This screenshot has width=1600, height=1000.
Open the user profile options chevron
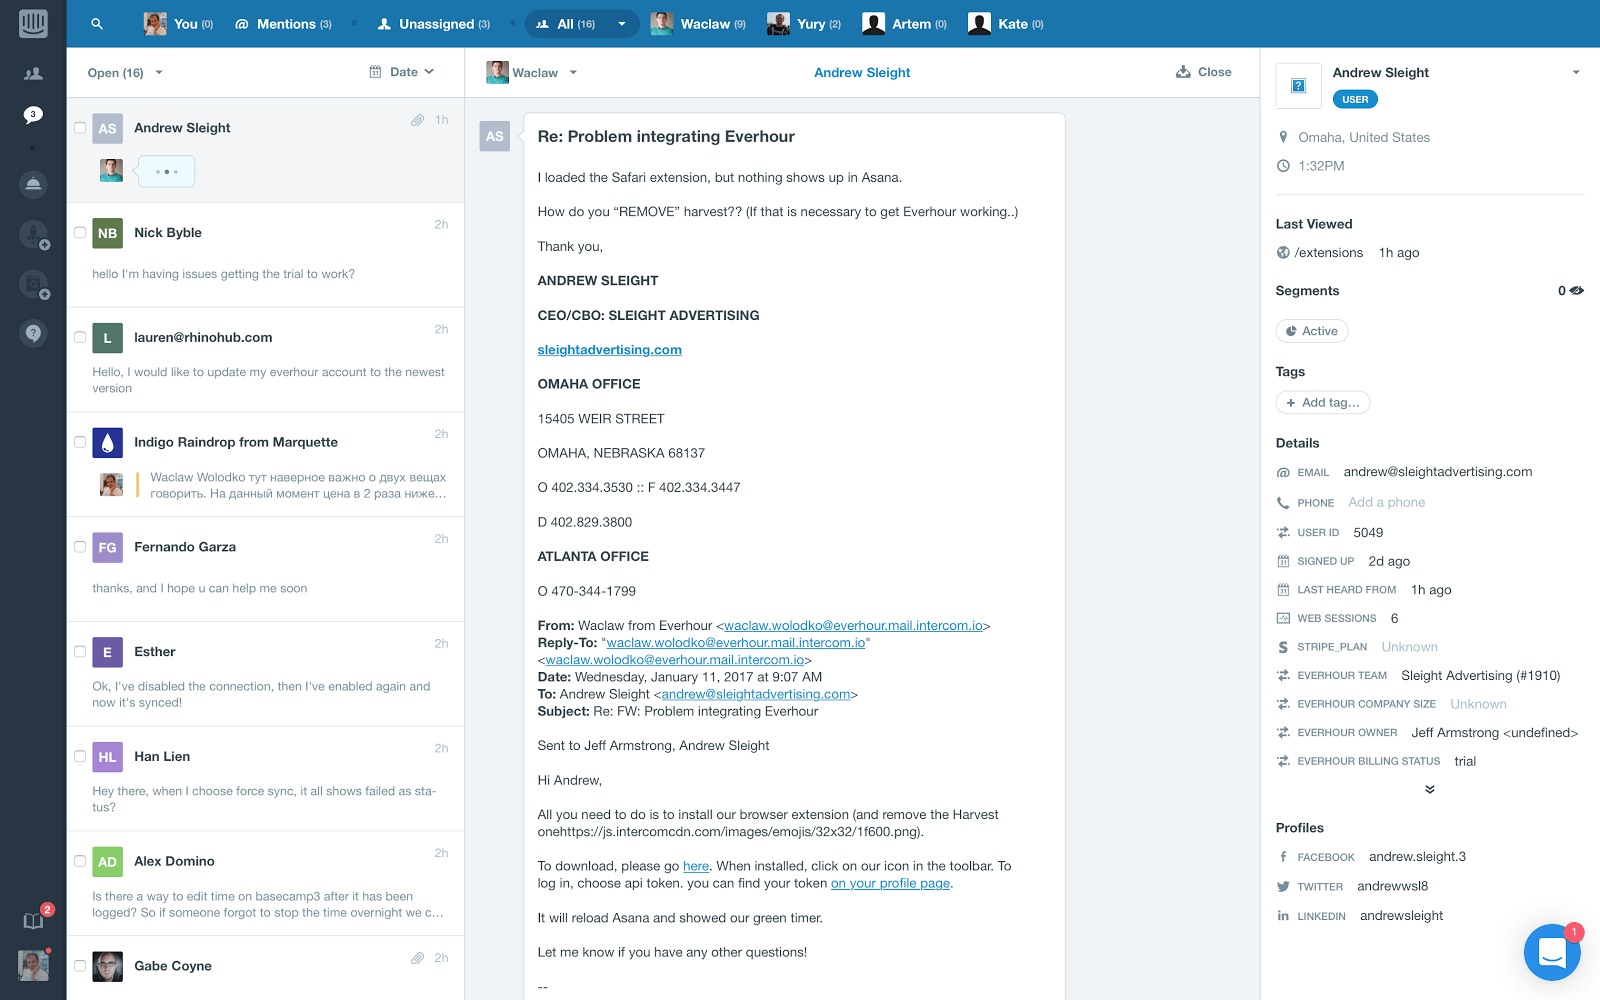pos(1576,72)
